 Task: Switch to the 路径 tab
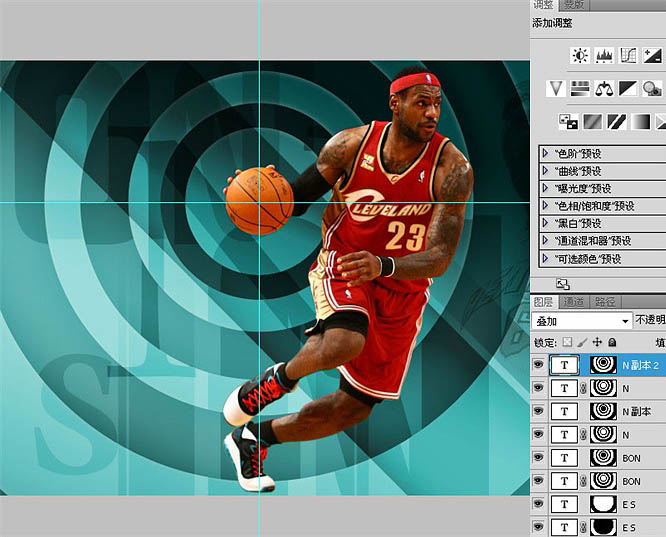605,302
